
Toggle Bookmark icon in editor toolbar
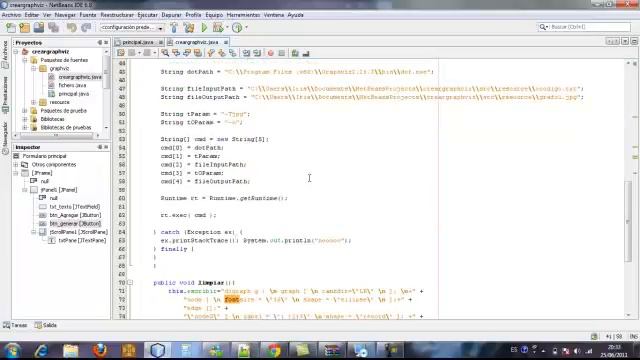pyautogui.click(x=233, y=53)
